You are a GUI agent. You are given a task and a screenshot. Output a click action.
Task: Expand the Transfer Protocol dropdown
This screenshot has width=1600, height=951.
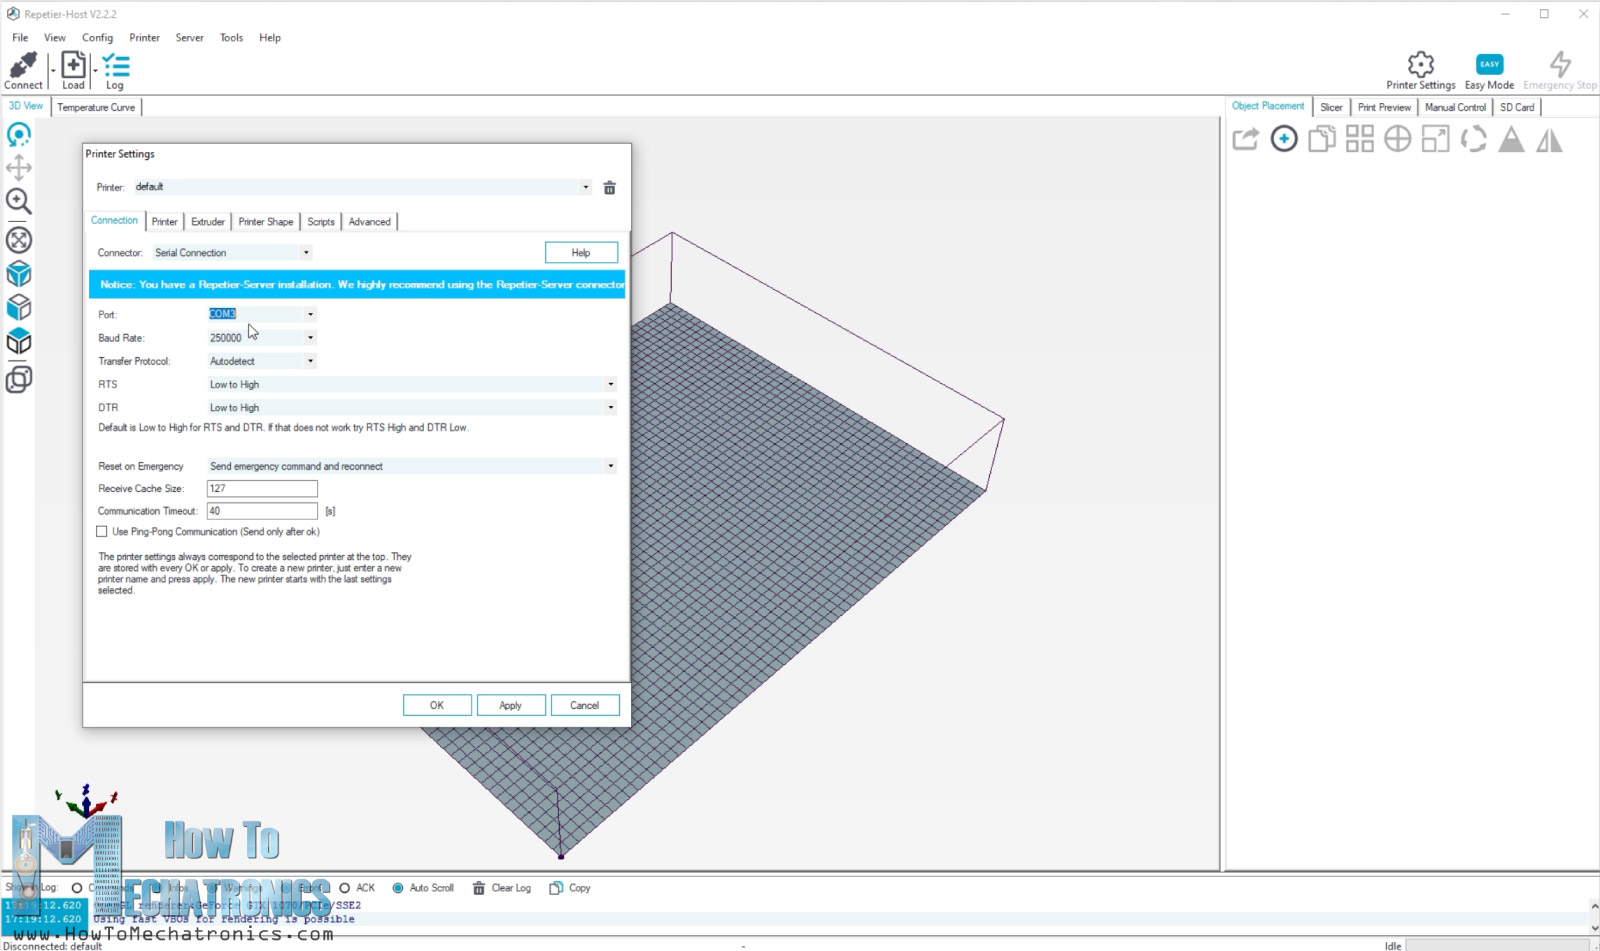[x=310, y=361]
